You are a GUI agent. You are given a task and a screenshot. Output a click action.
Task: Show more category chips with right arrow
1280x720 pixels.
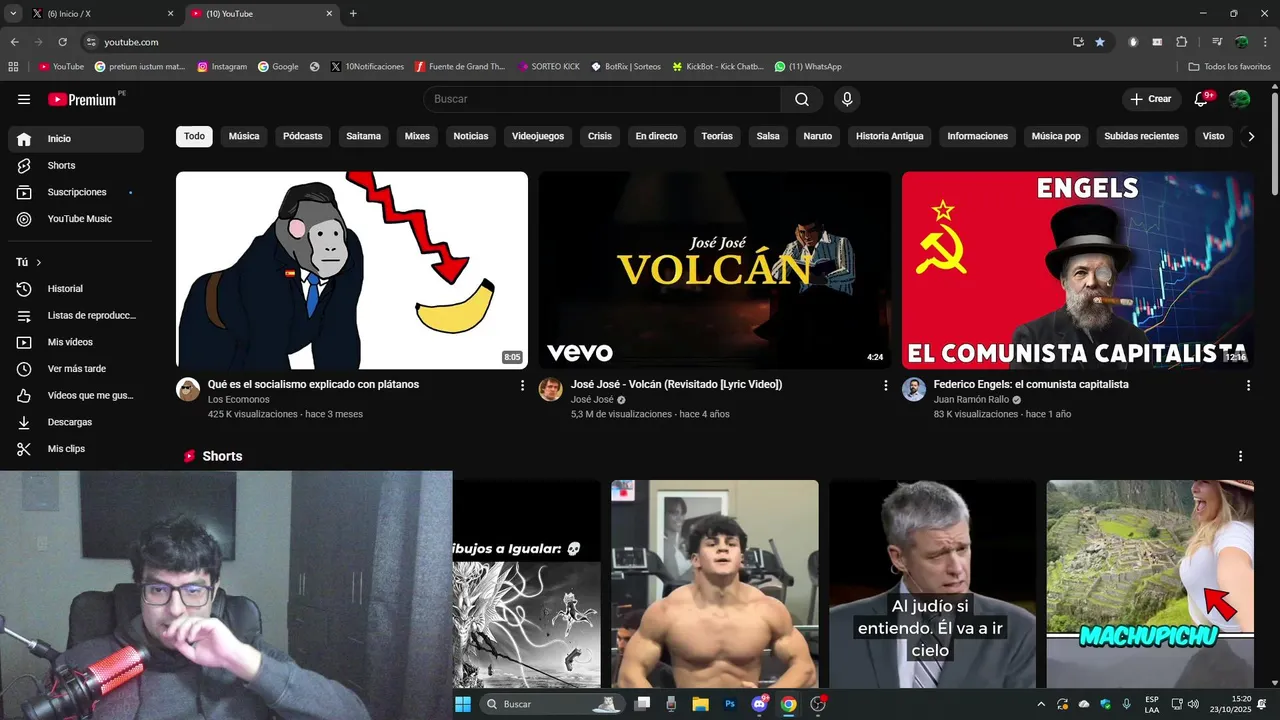[x=1250, y=137]
